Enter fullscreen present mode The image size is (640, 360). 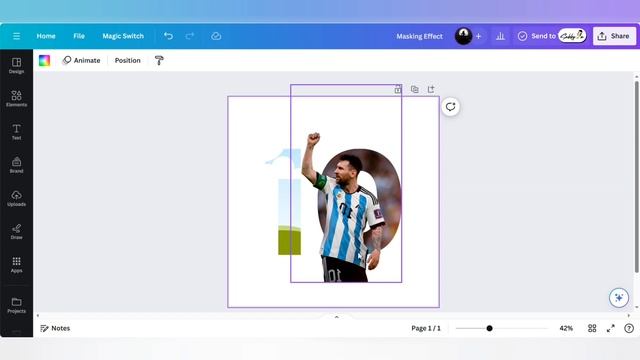click(x=611, y=328)
